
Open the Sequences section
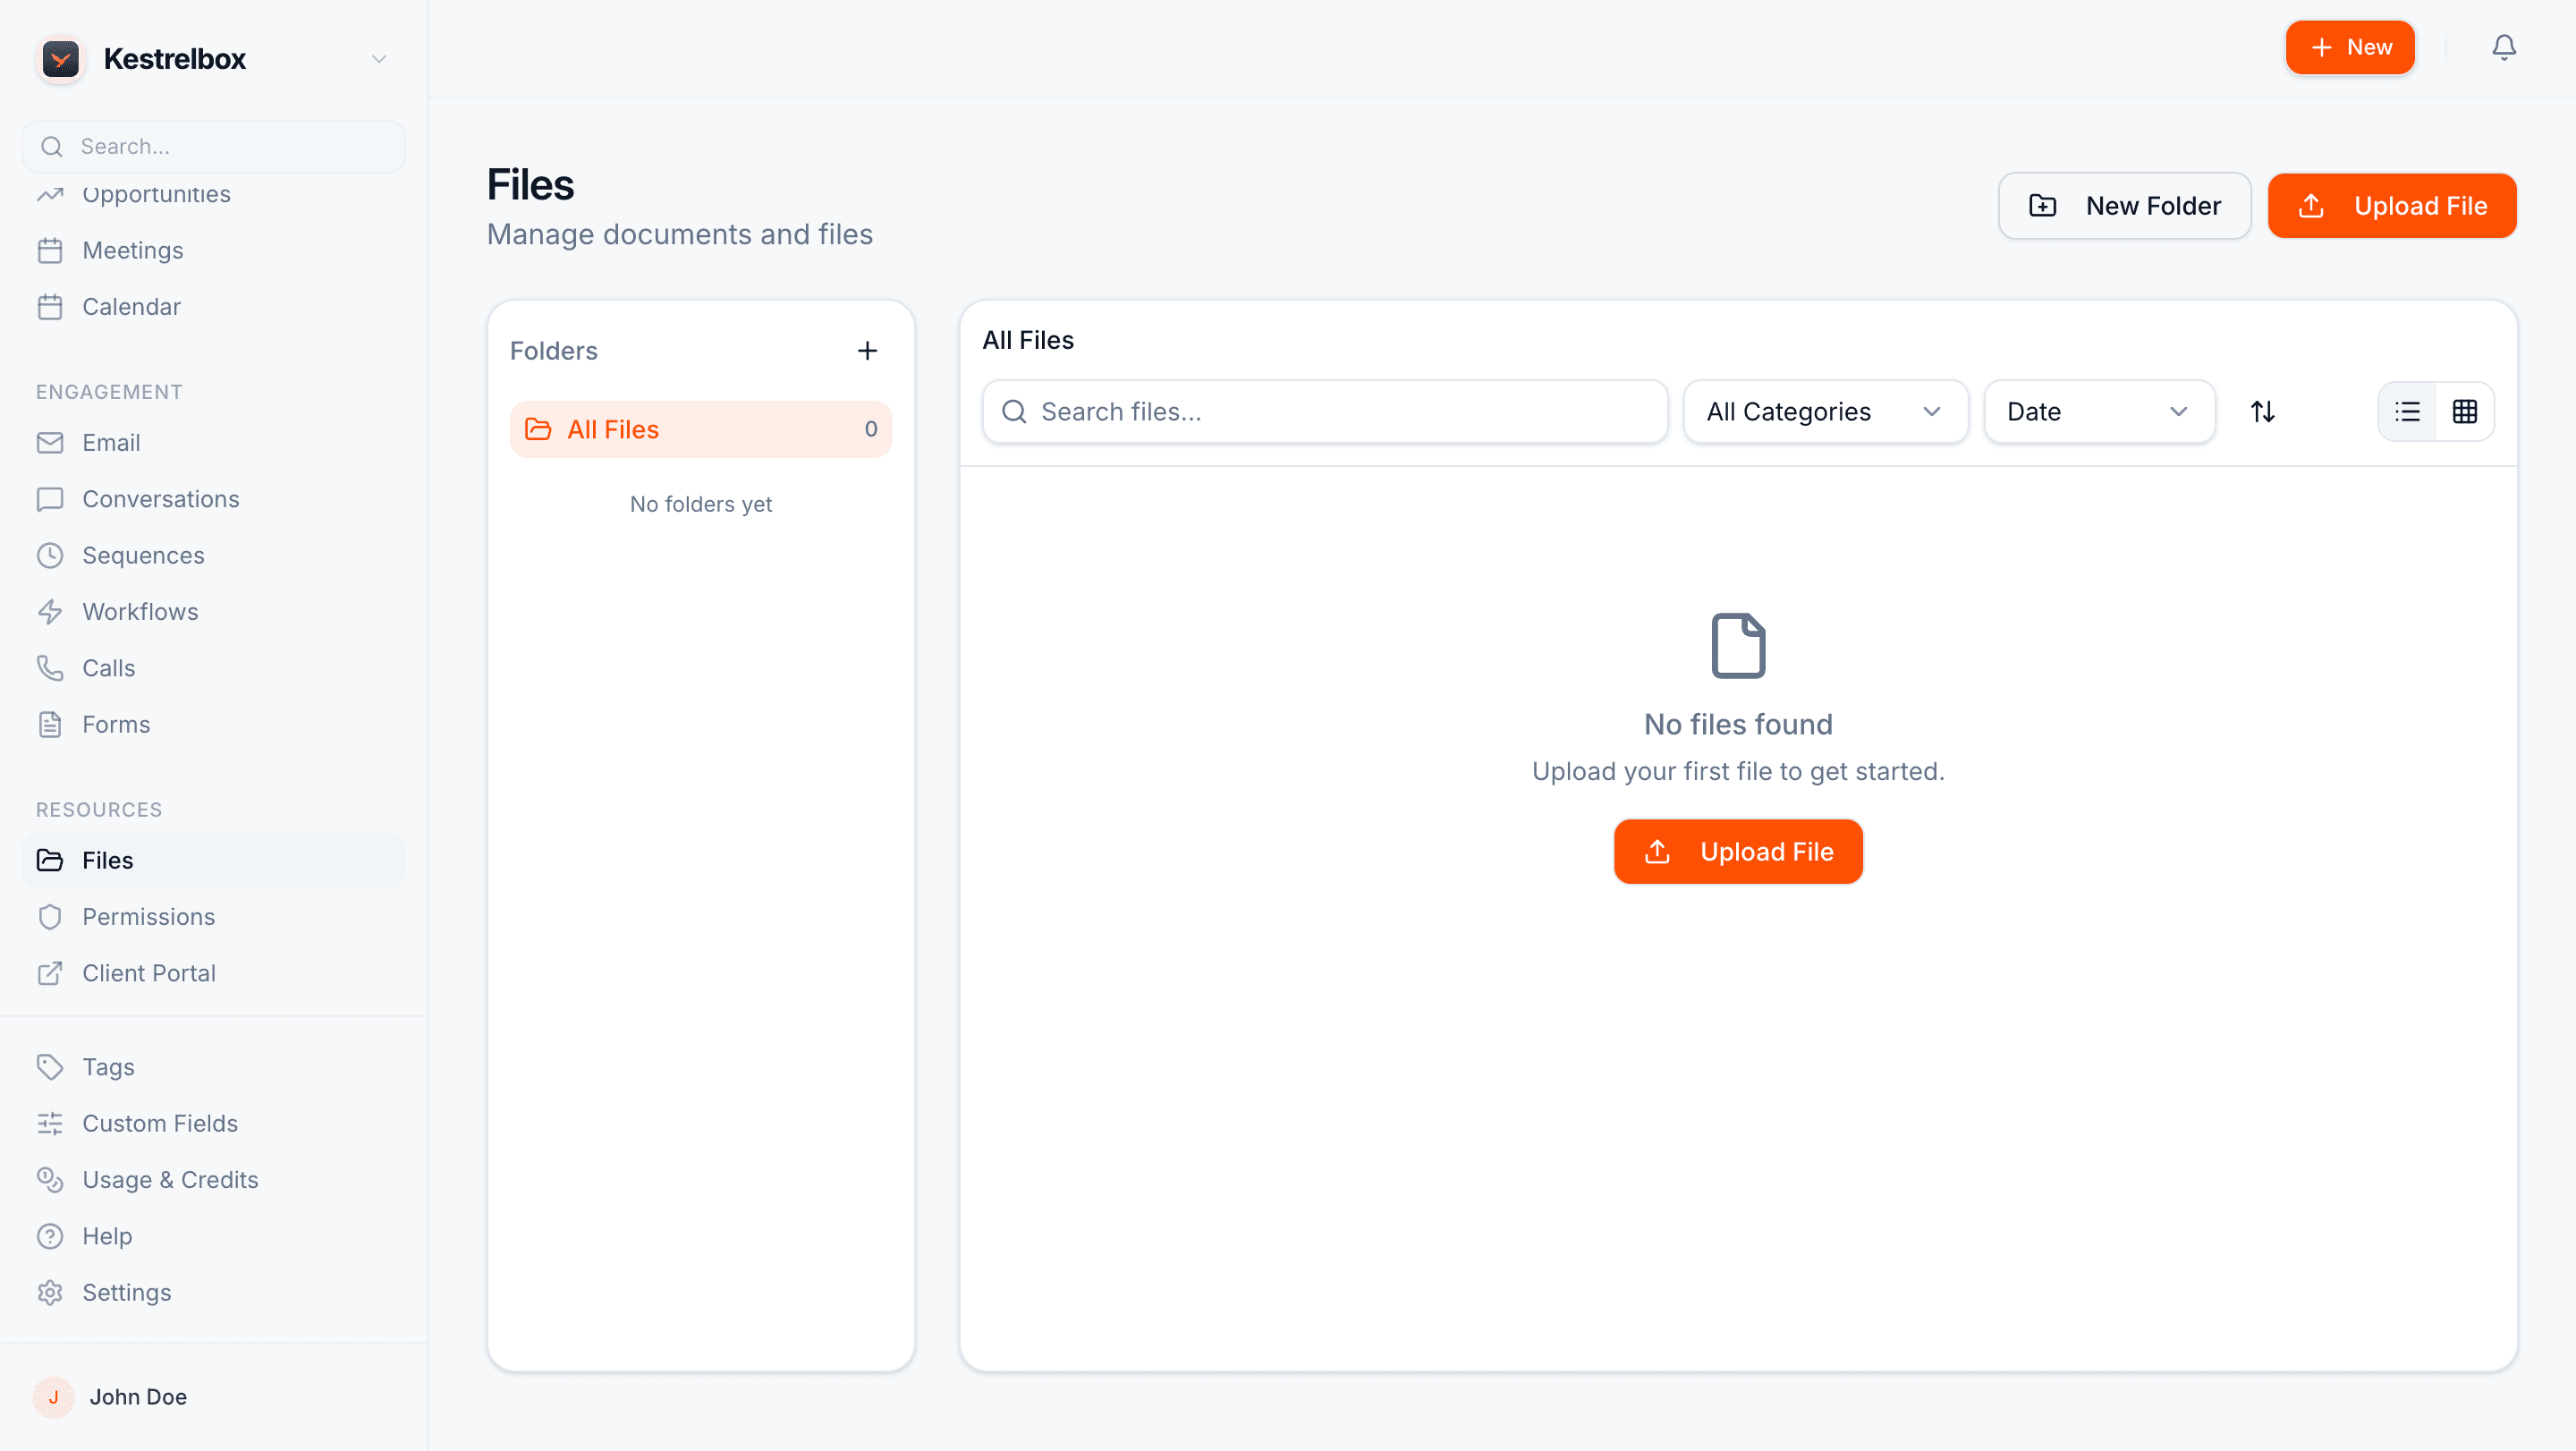(x=143, y=555)
